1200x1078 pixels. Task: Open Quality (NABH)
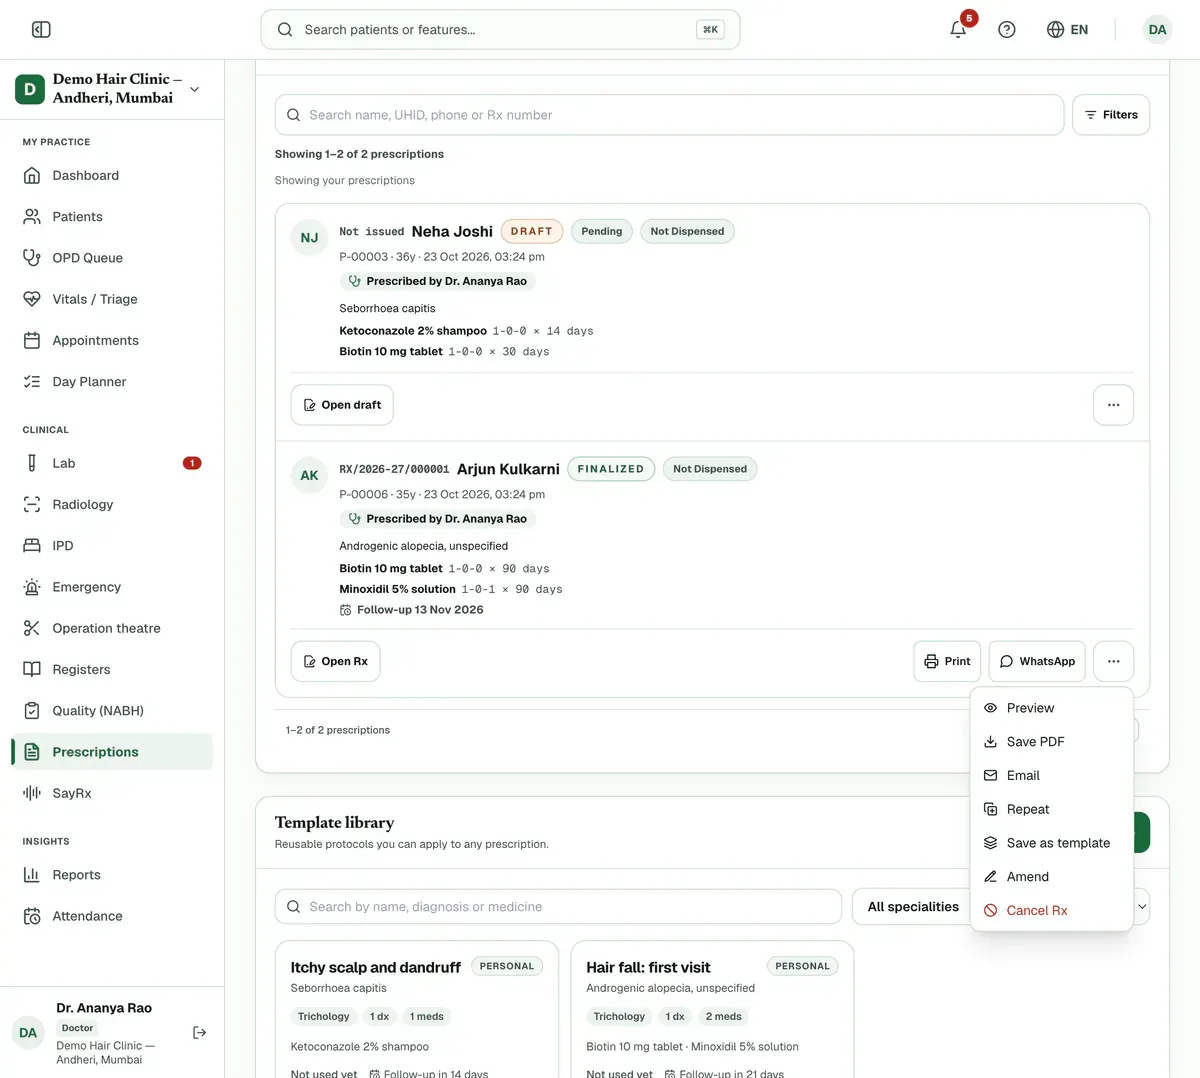point(112,711)
